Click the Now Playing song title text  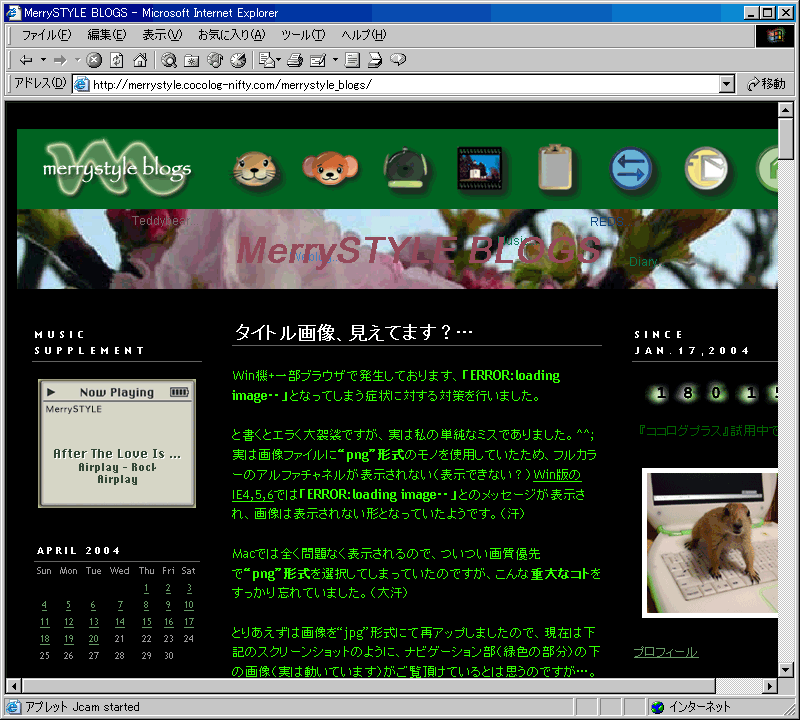117,454
